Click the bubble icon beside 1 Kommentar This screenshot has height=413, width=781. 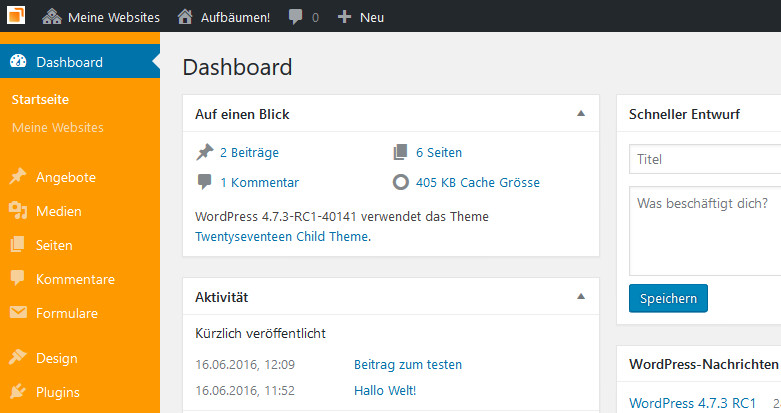(x=204, y=182)
